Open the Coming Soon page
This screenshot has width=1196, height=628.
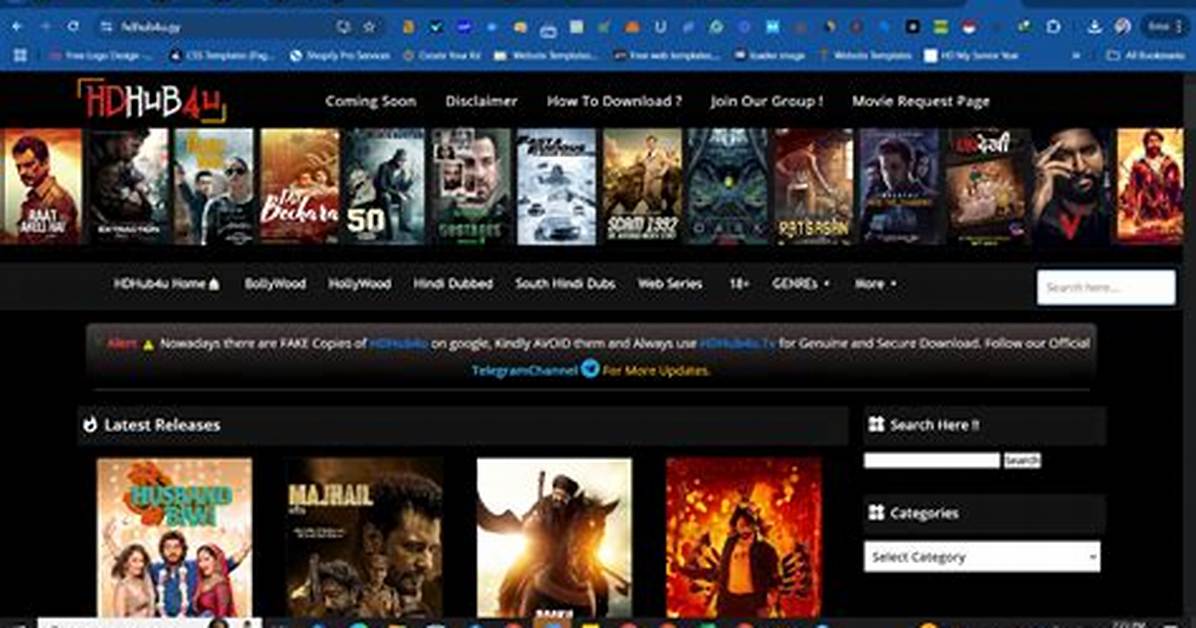point(371,101)
